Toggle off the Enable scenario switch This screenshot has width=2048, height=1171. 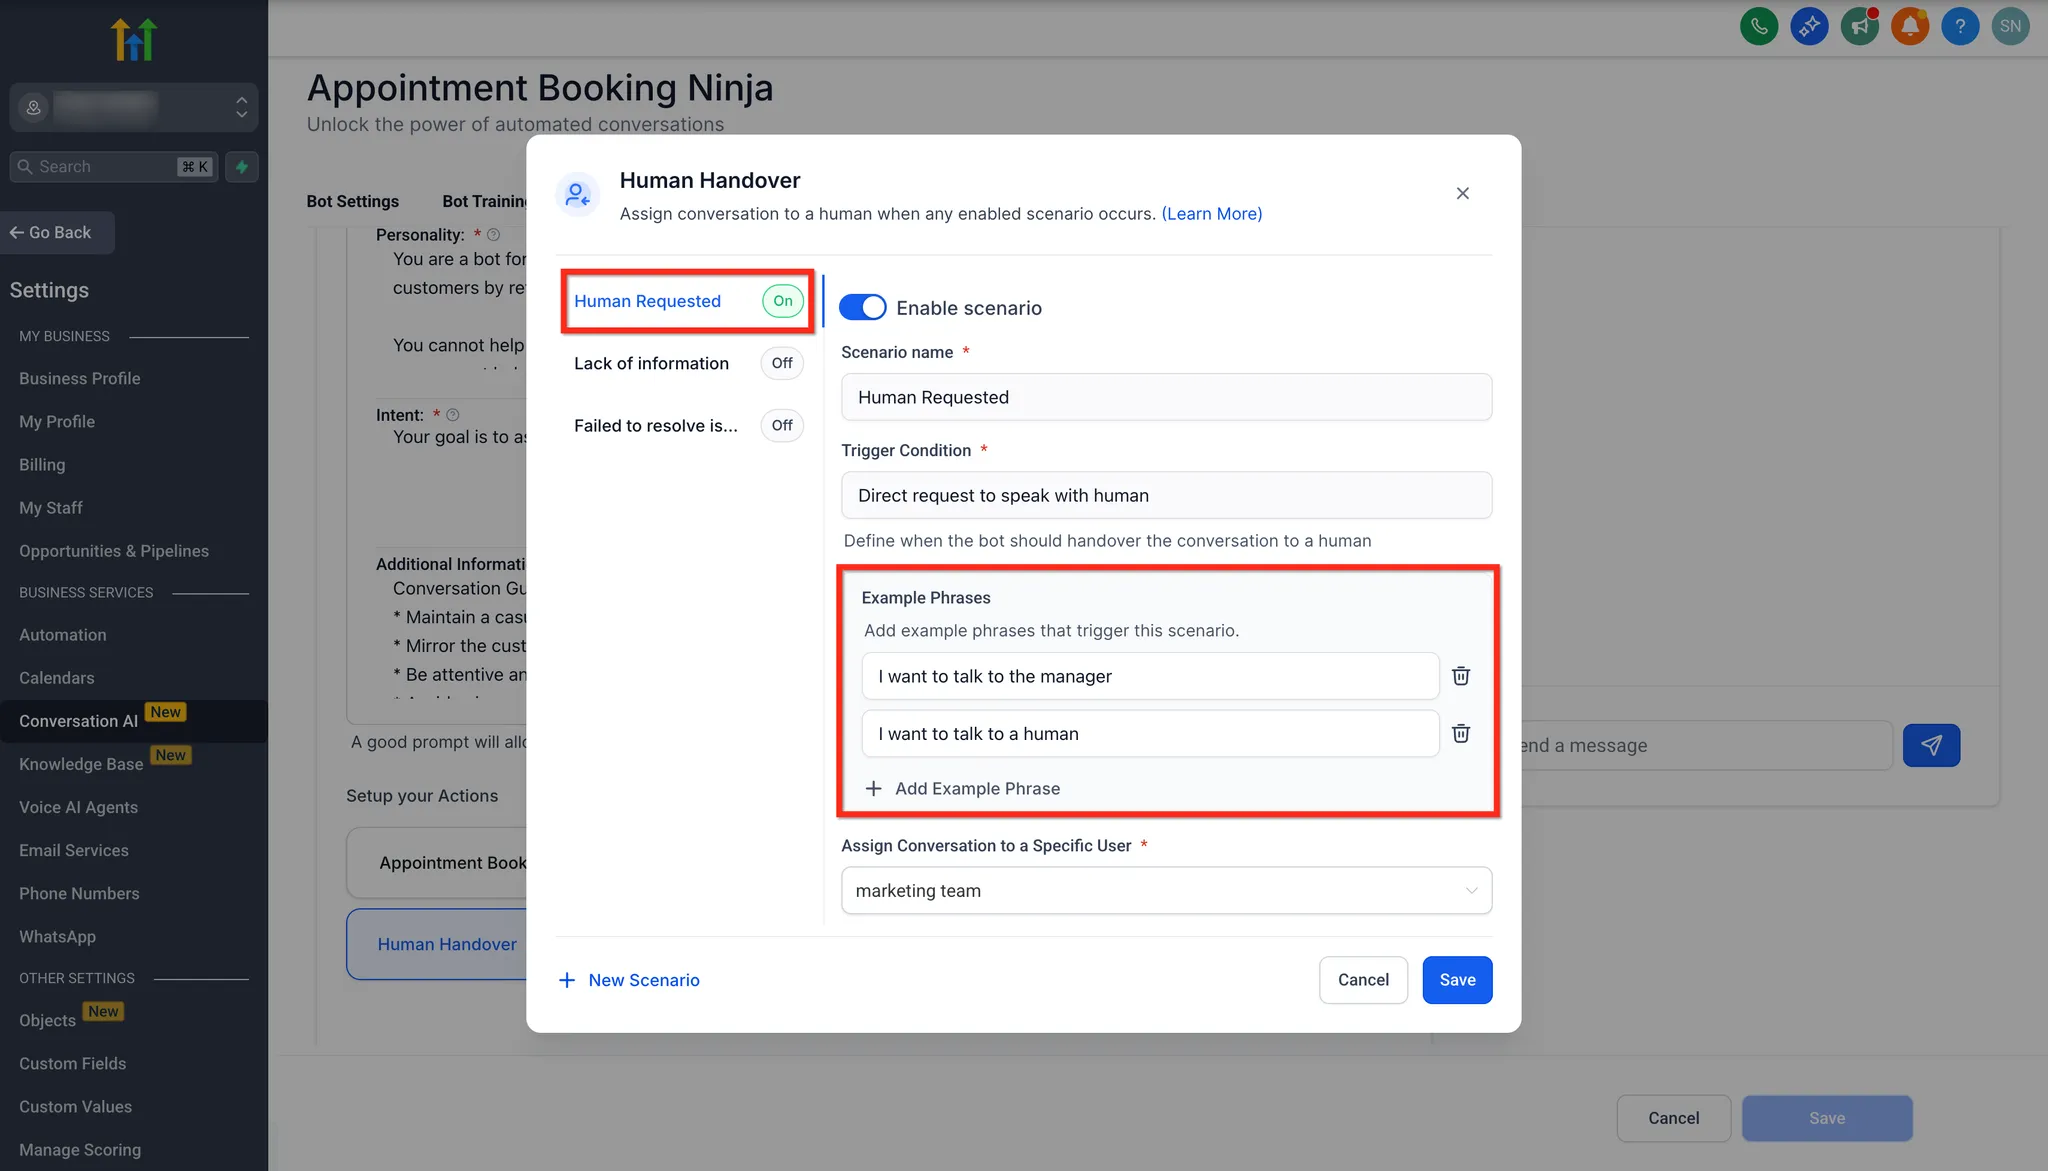(862, 308)
